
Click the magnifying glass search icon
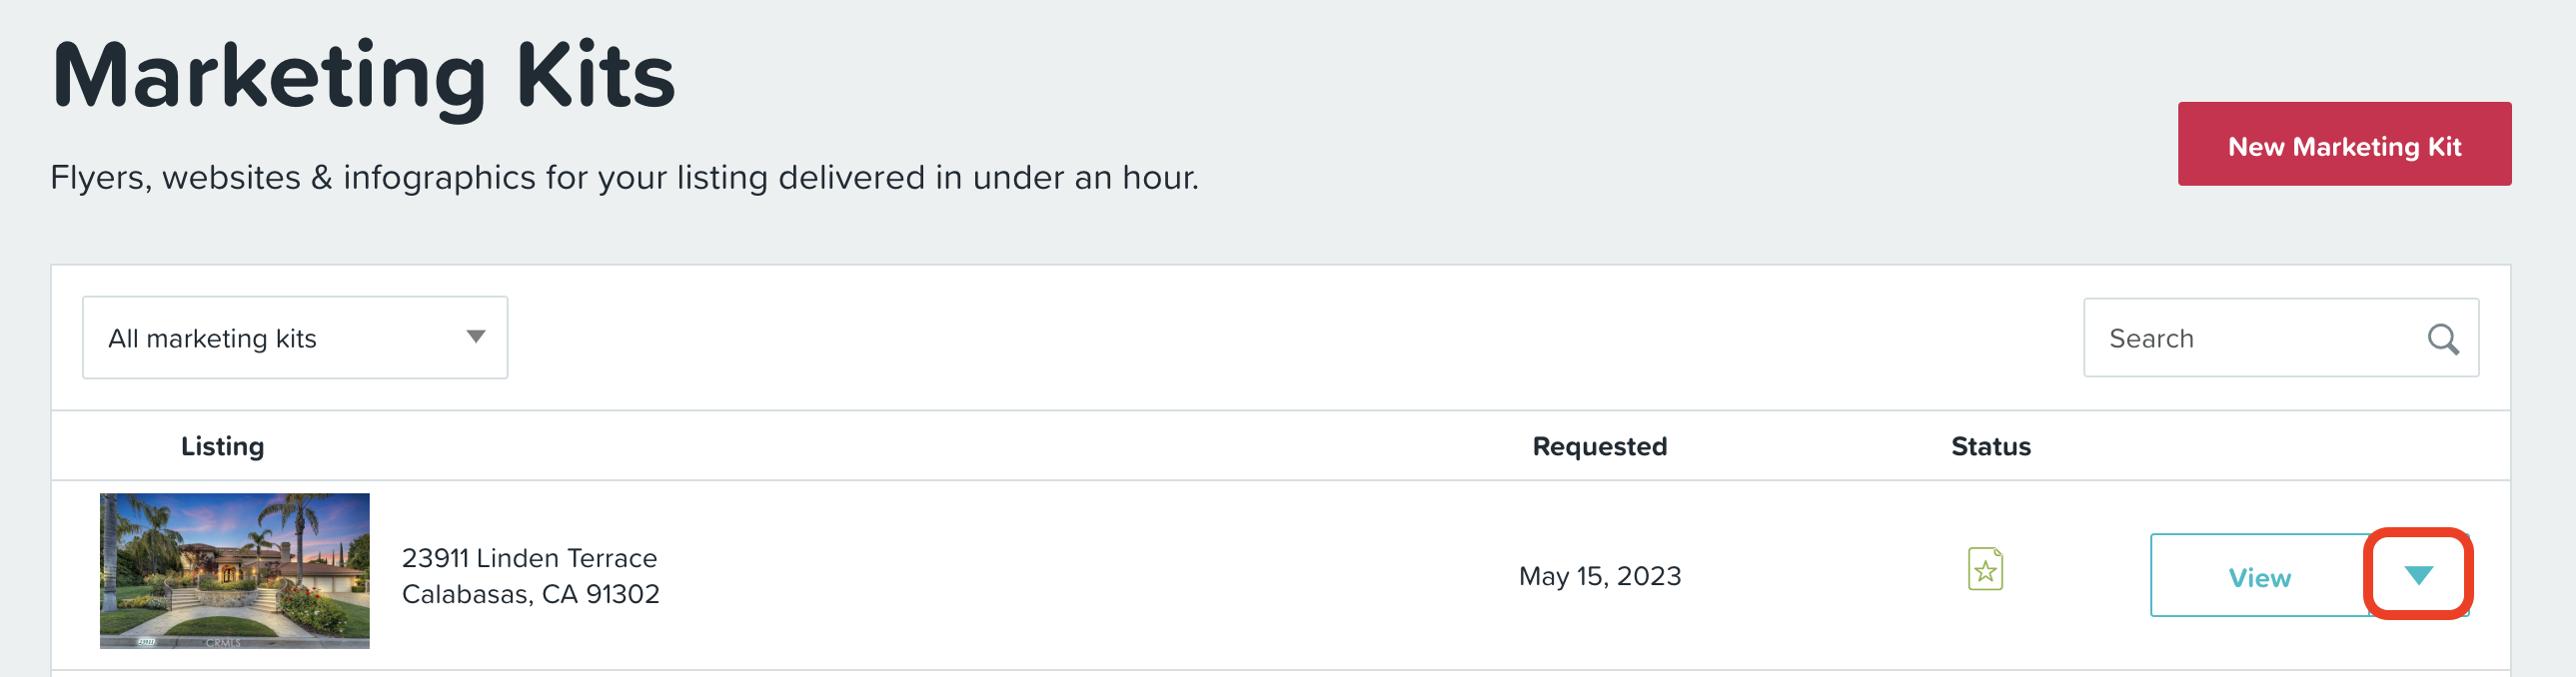[2443, 339]
